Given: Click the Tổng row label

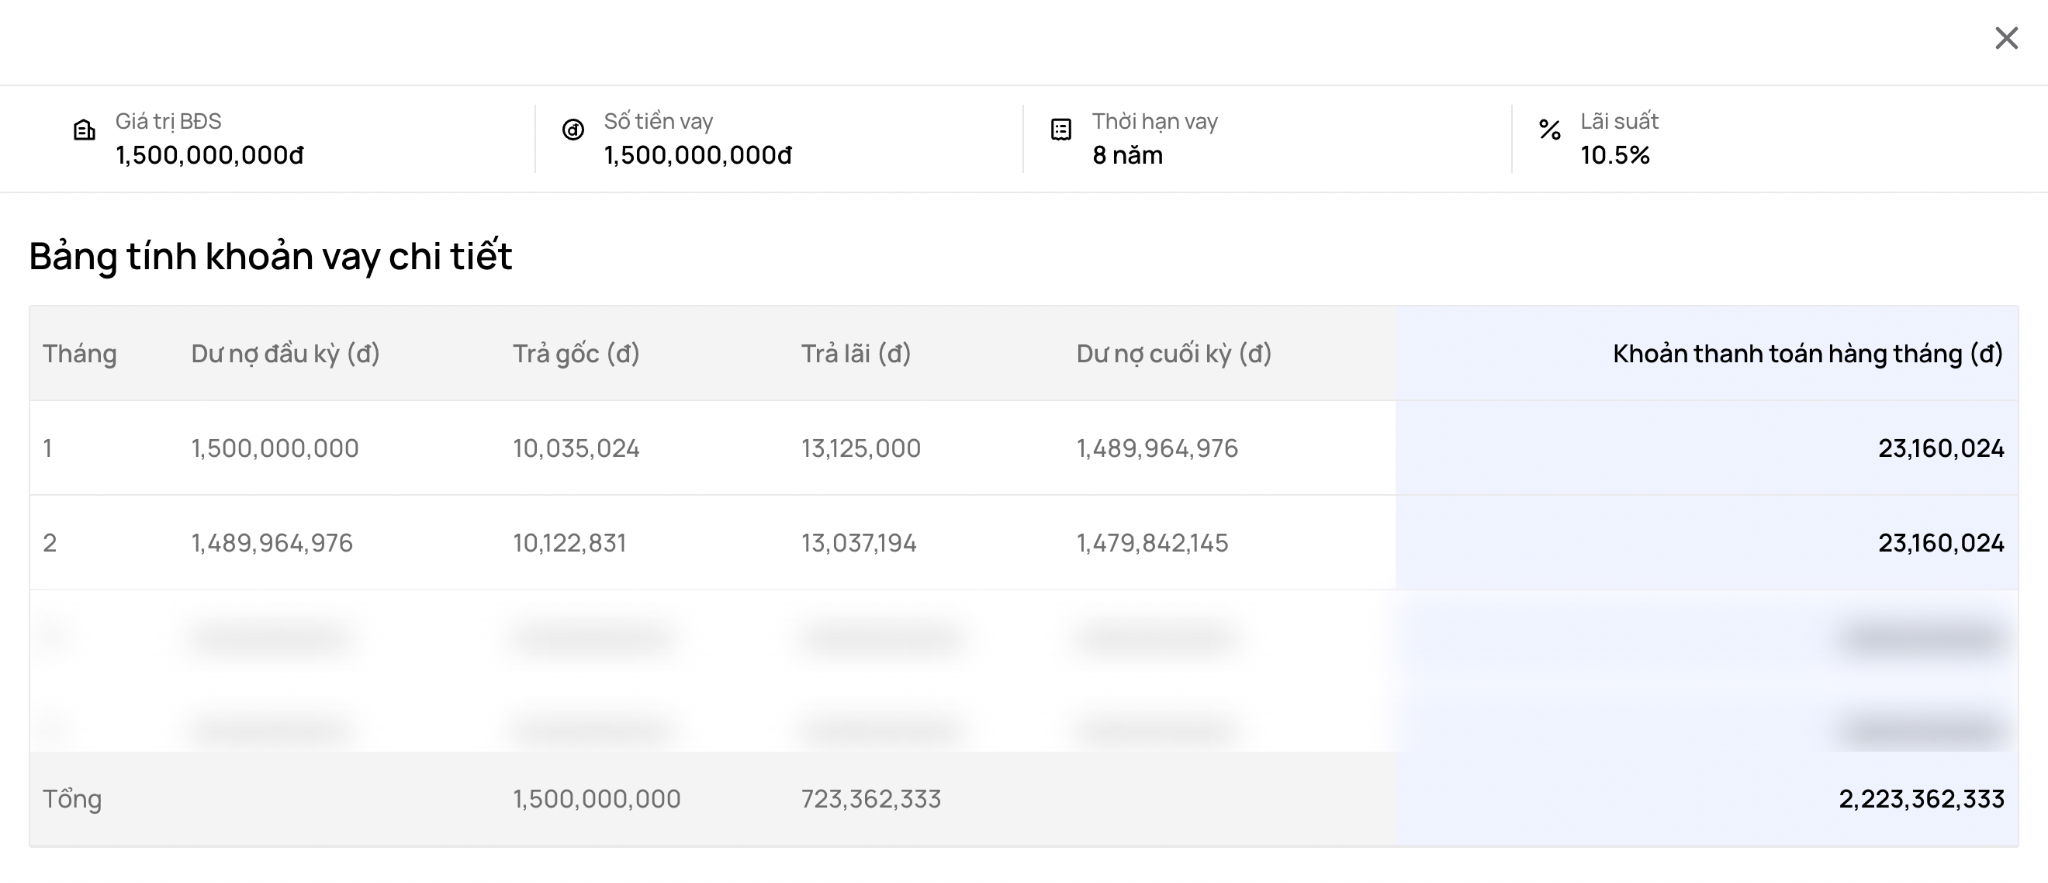Looking at the screenshot, I should click(x=72, y=799).
